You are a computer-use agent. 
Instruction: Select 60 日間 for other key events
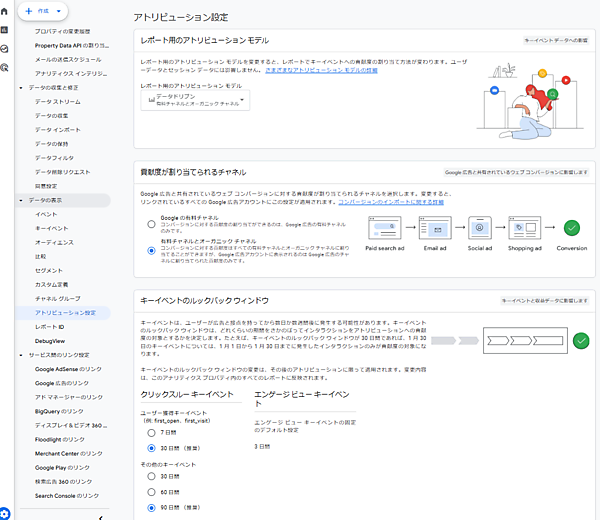click(152, 491)
